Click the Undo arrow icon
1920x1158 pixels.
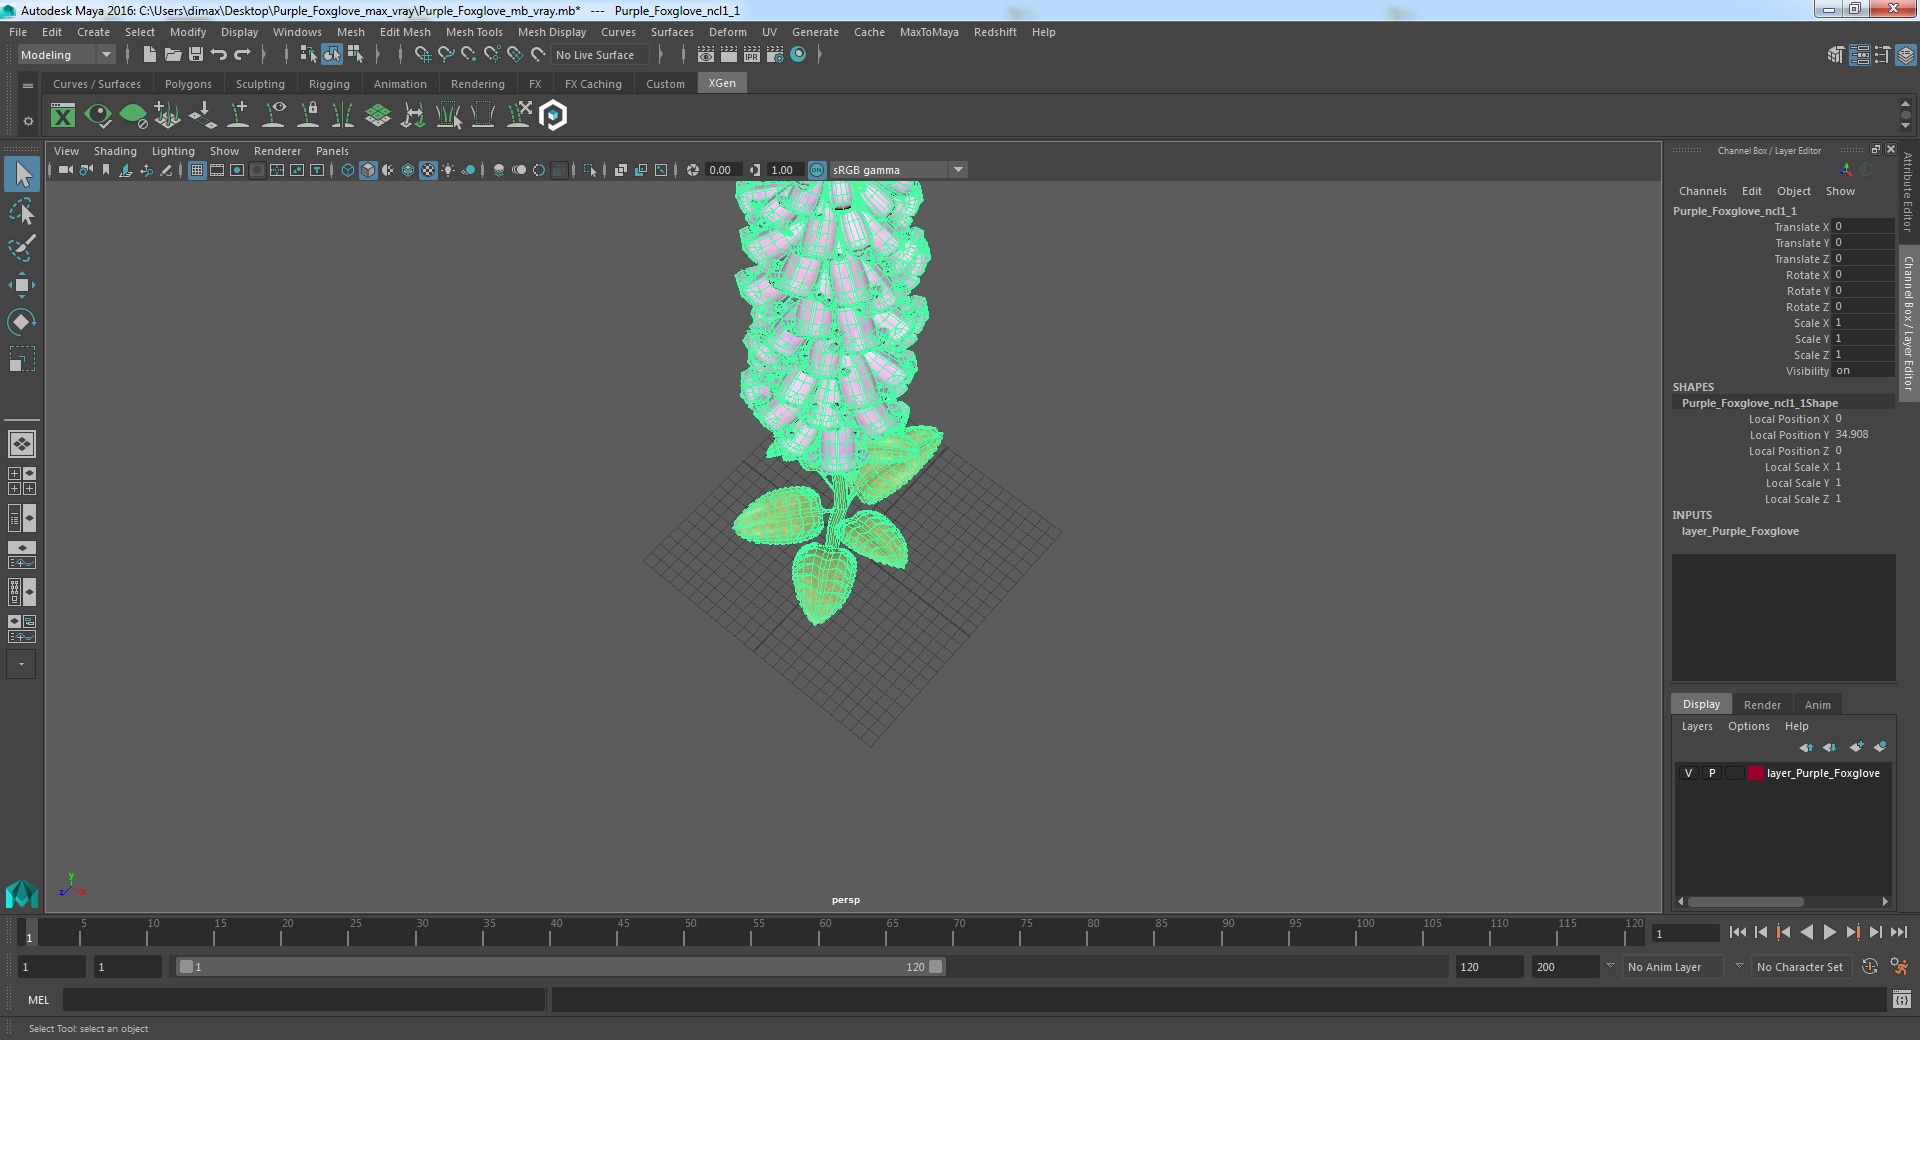[x=219, y=55]
